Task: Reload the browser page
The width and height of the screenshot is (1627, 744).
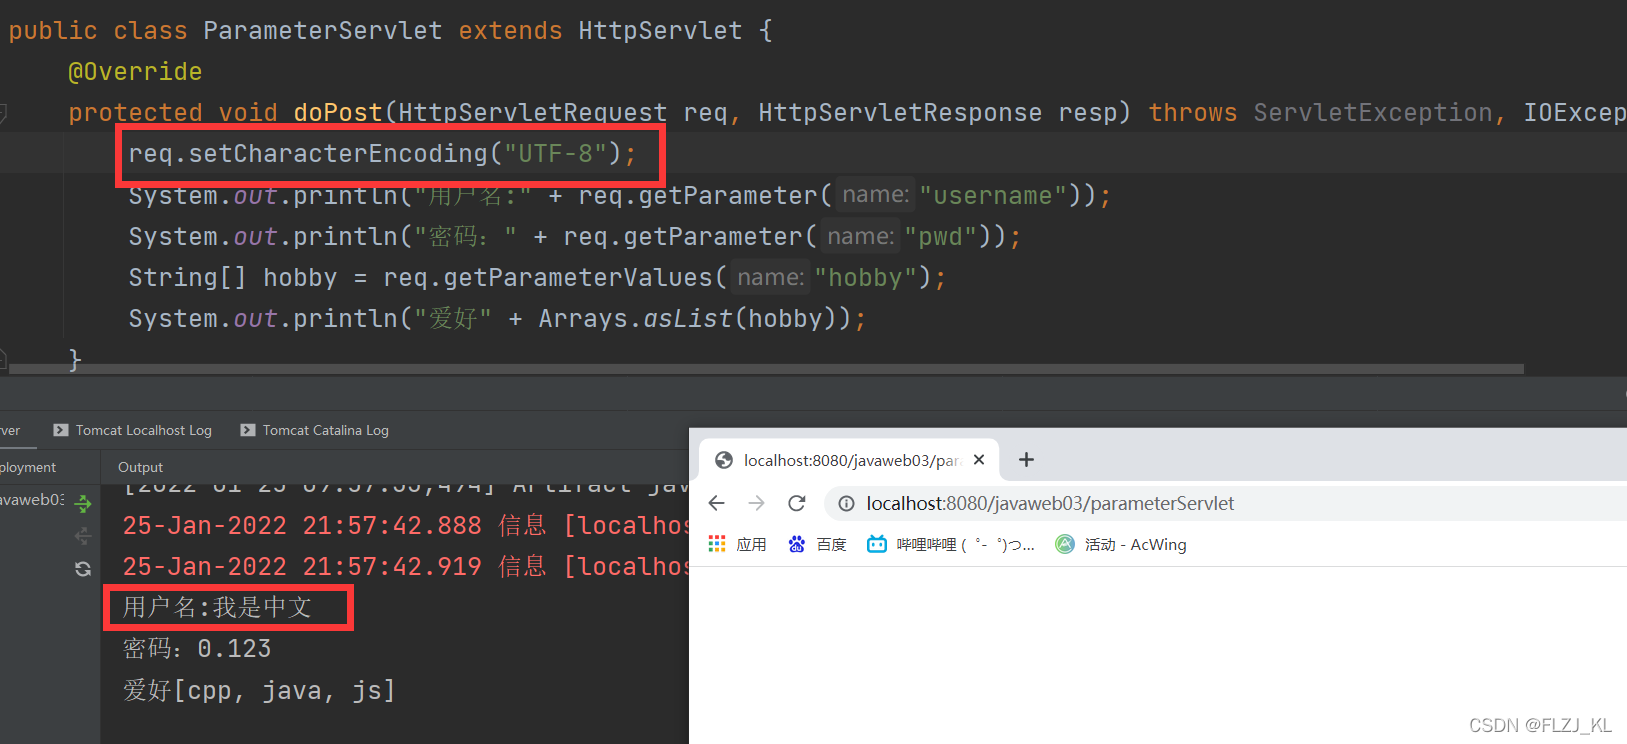Action: click(x=796, y=503)
